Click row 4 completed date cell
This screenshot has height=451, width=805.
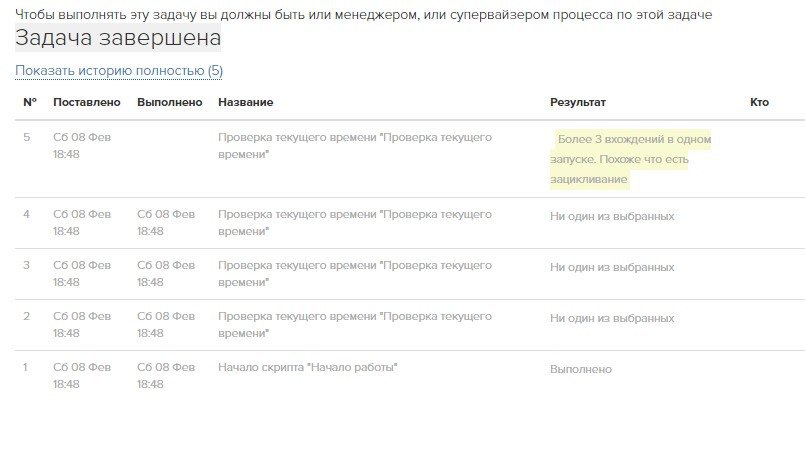pyautogui.click(x=166, y=222)
